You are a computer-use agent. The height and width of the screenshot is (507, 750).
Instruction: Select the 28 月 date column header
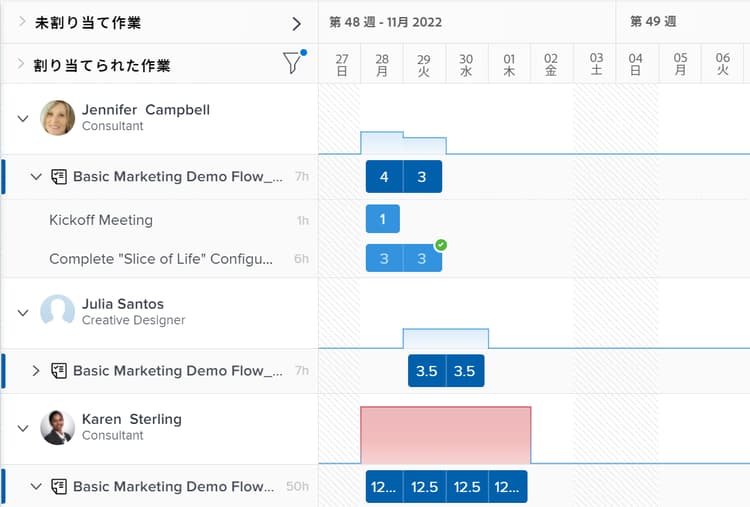click(382, 64)
